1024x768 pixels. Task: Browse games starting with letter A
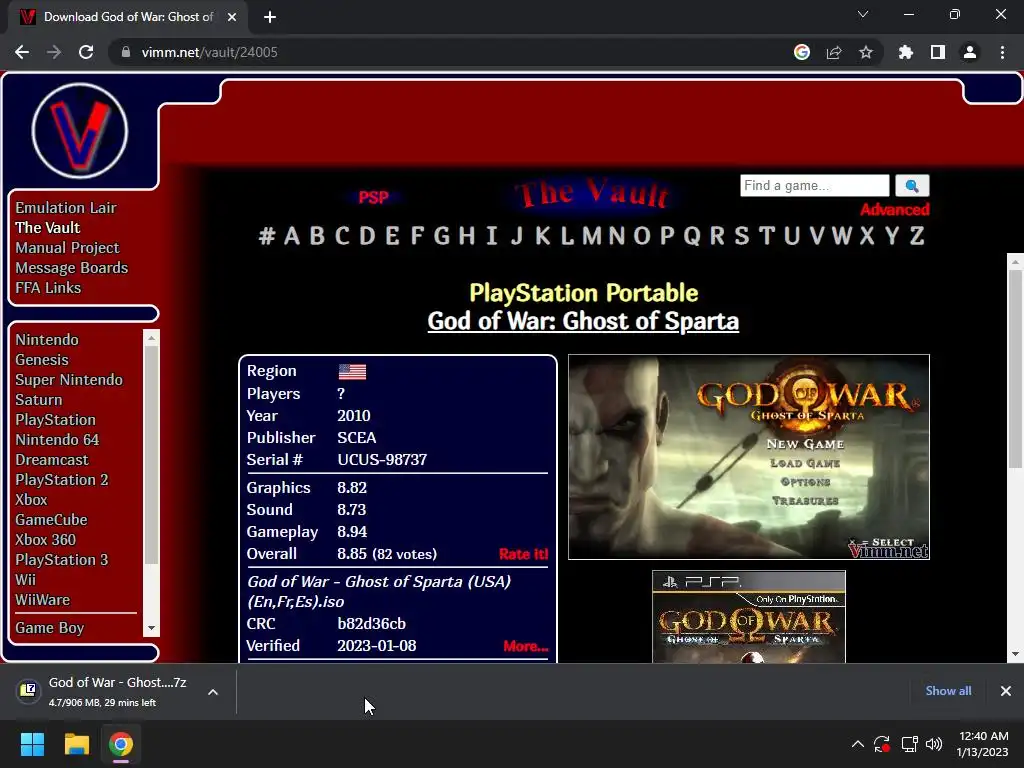[292, 235]
